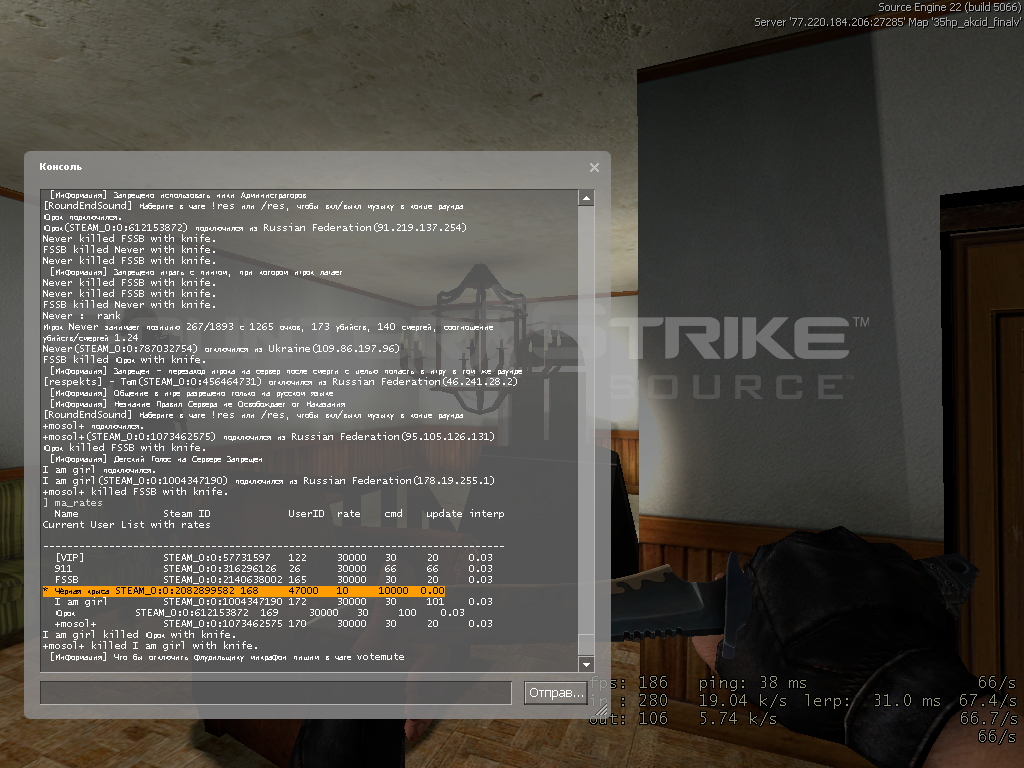Click Steam ID STEAM_0:0:612153872 in rates table
The width and height of the screenshot is (1024, 768).
click(192, 613)
